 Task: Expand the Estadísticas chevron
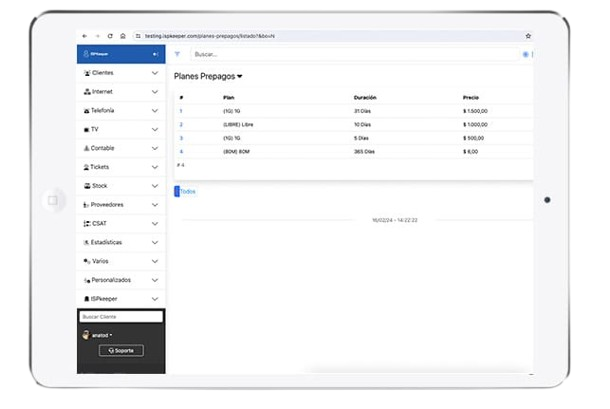tap(155, 242)
